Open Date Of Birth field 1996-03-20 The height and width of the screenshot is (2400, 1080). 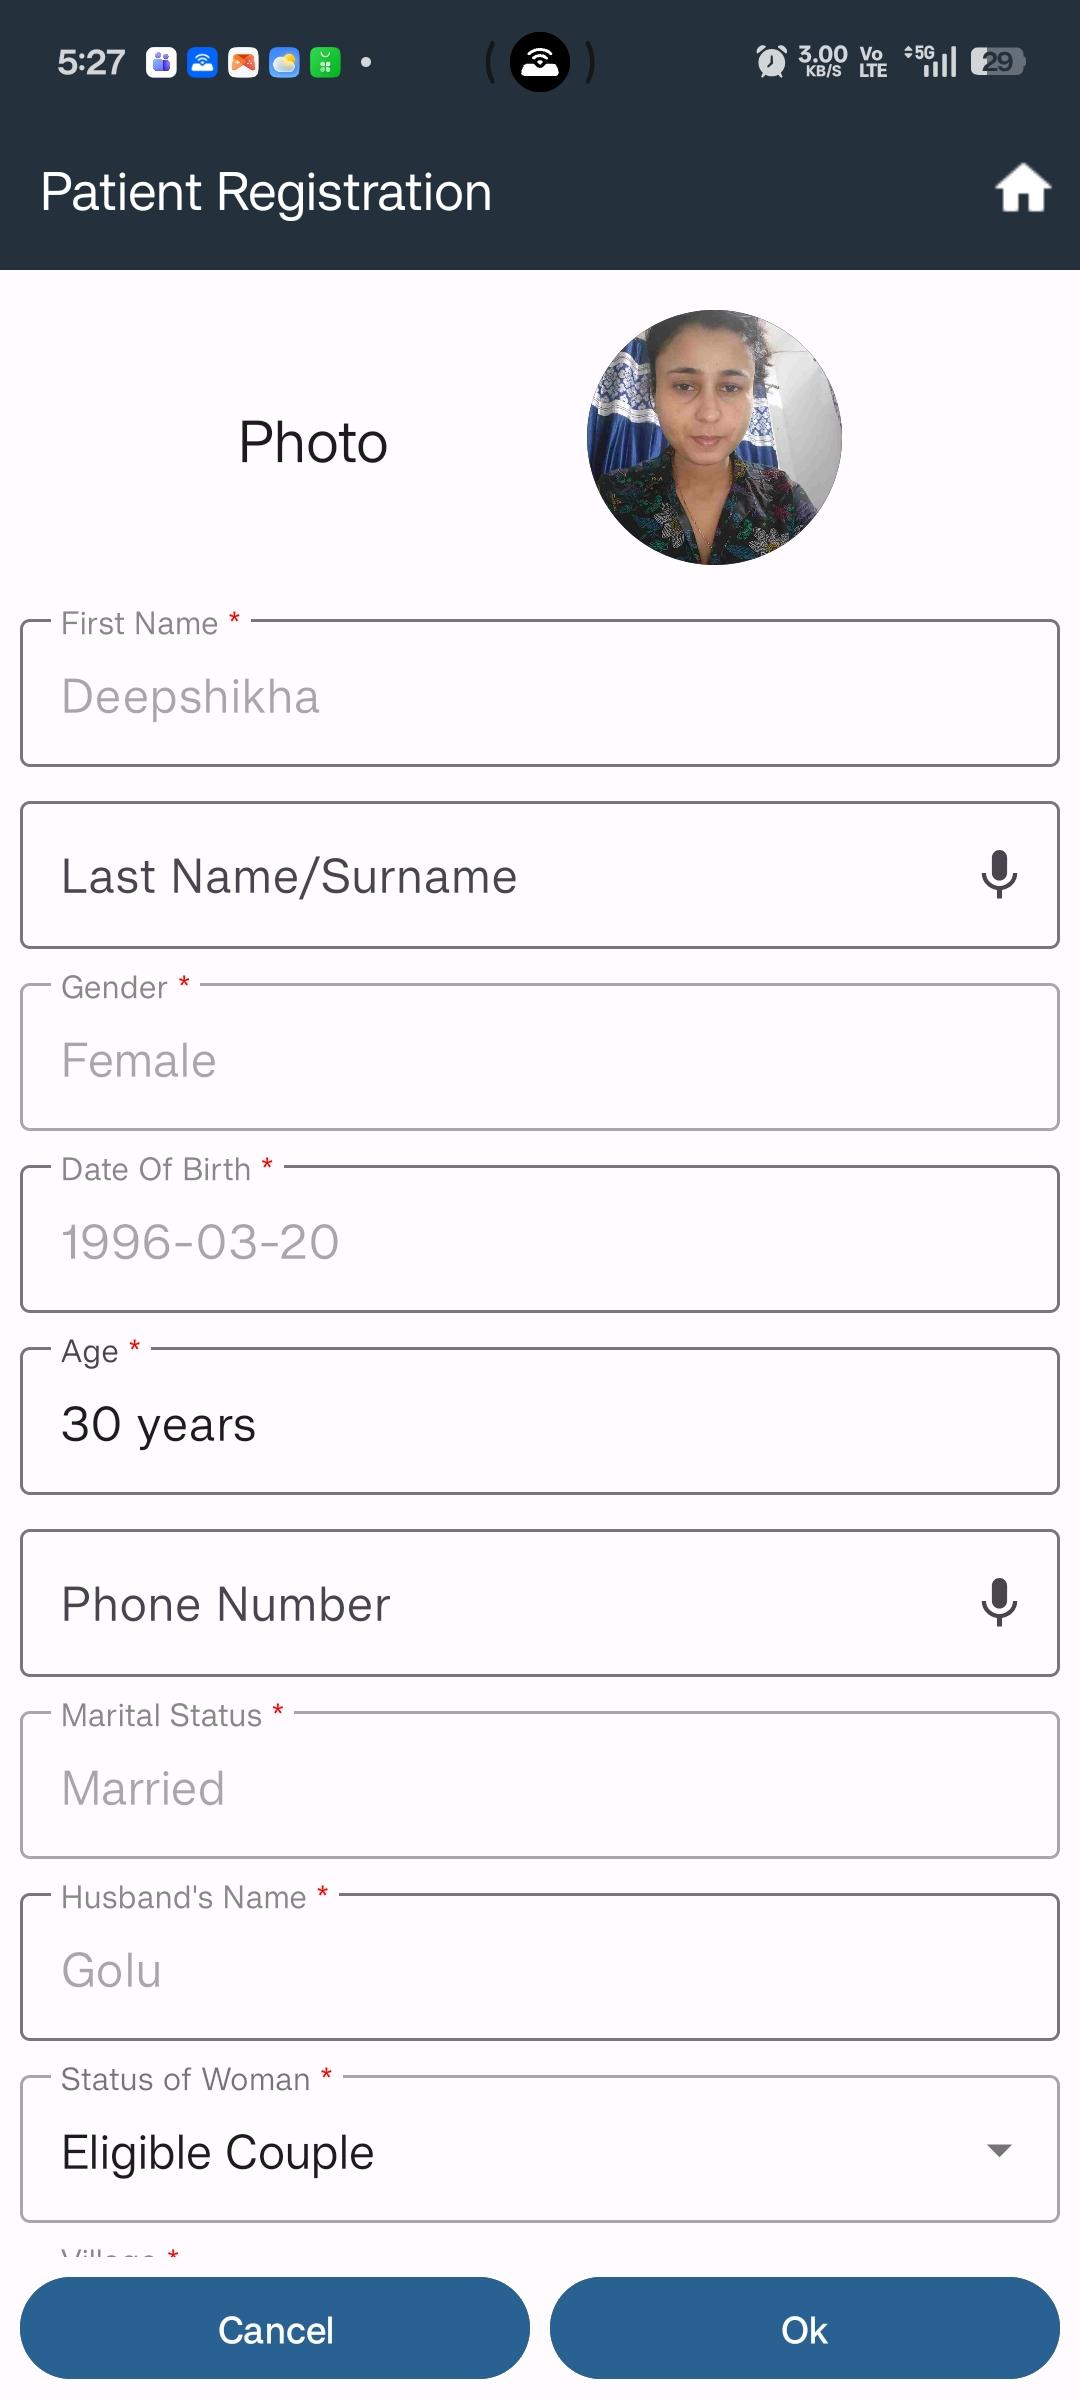540,1239
